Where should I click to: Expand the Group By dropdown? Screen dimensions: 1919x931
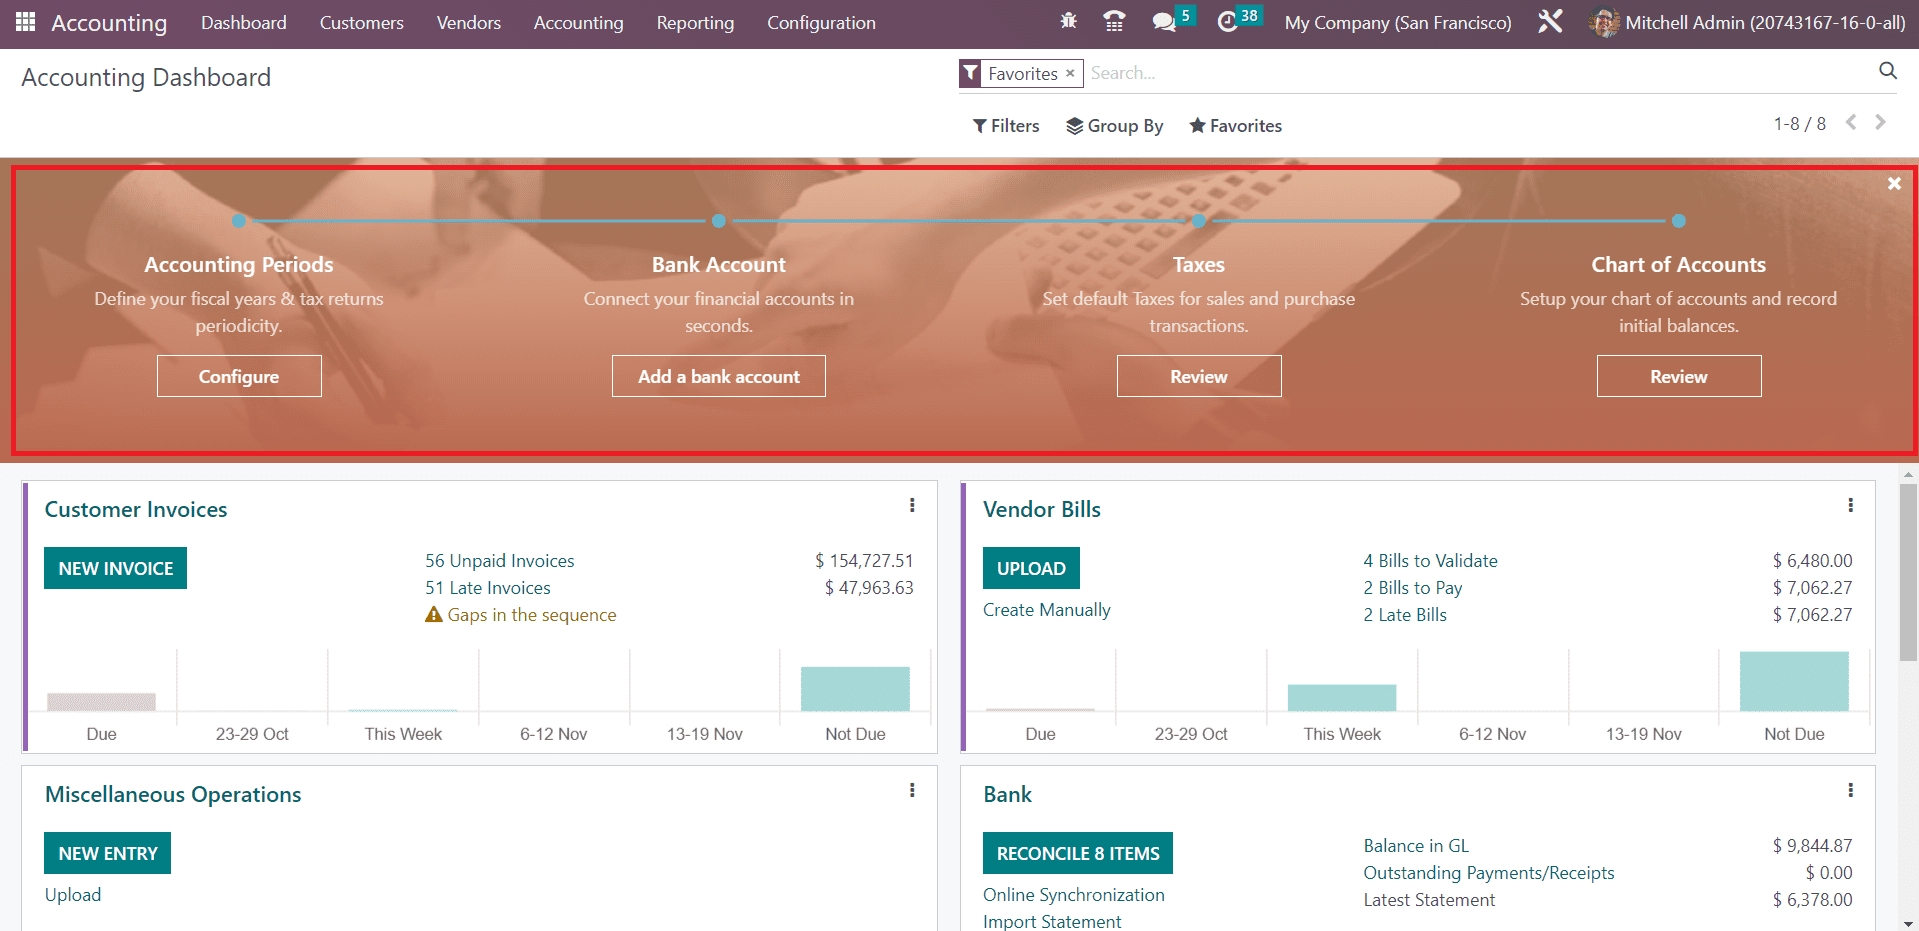[x=1114, y=126]
